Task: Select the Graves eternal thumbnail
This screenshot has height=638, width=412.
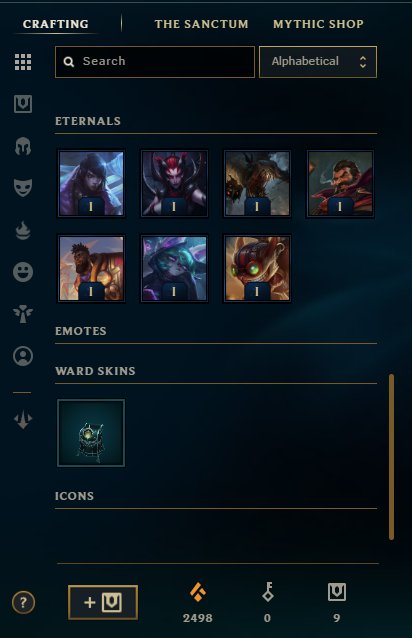Action: tap(340, 184)
